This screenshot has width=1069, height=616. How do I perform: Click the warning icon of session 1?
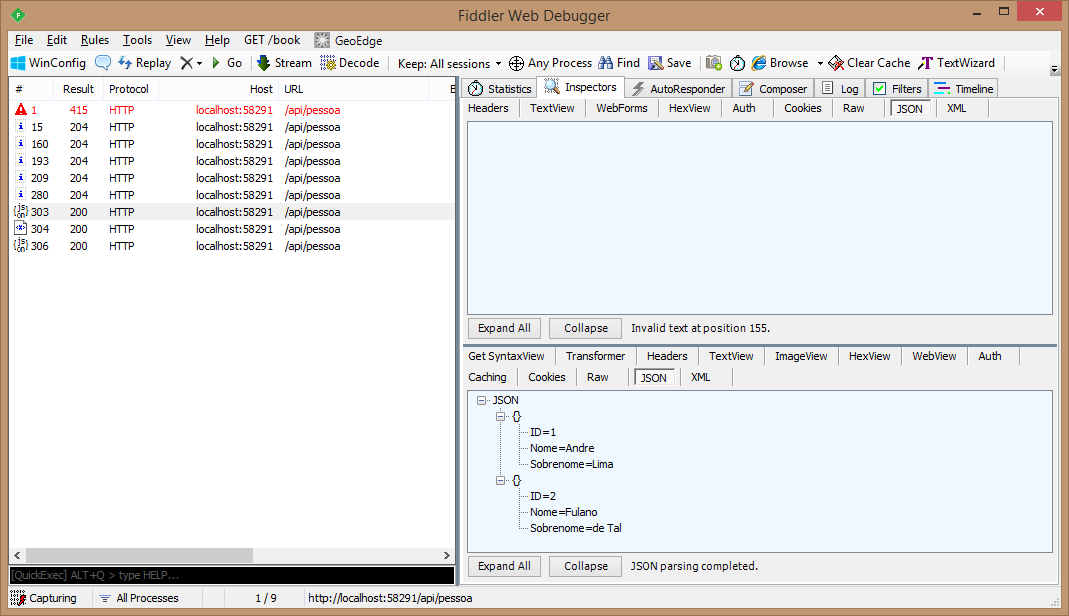pos(20,110)
